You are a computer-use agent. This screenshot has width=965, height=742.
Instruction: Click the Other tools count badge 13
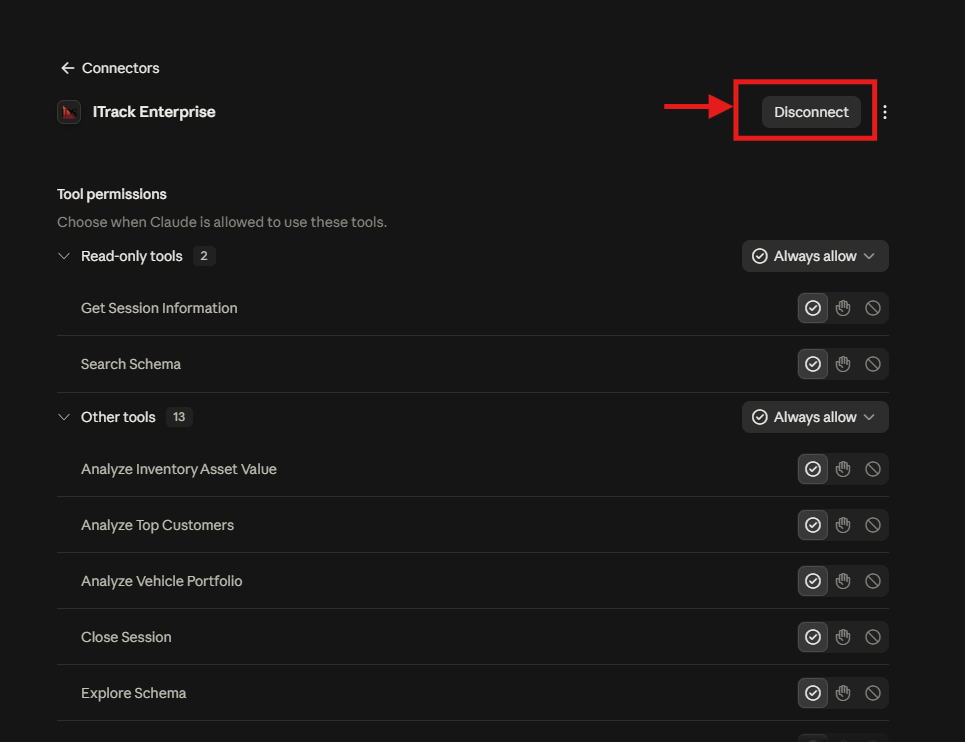[179, 417]
